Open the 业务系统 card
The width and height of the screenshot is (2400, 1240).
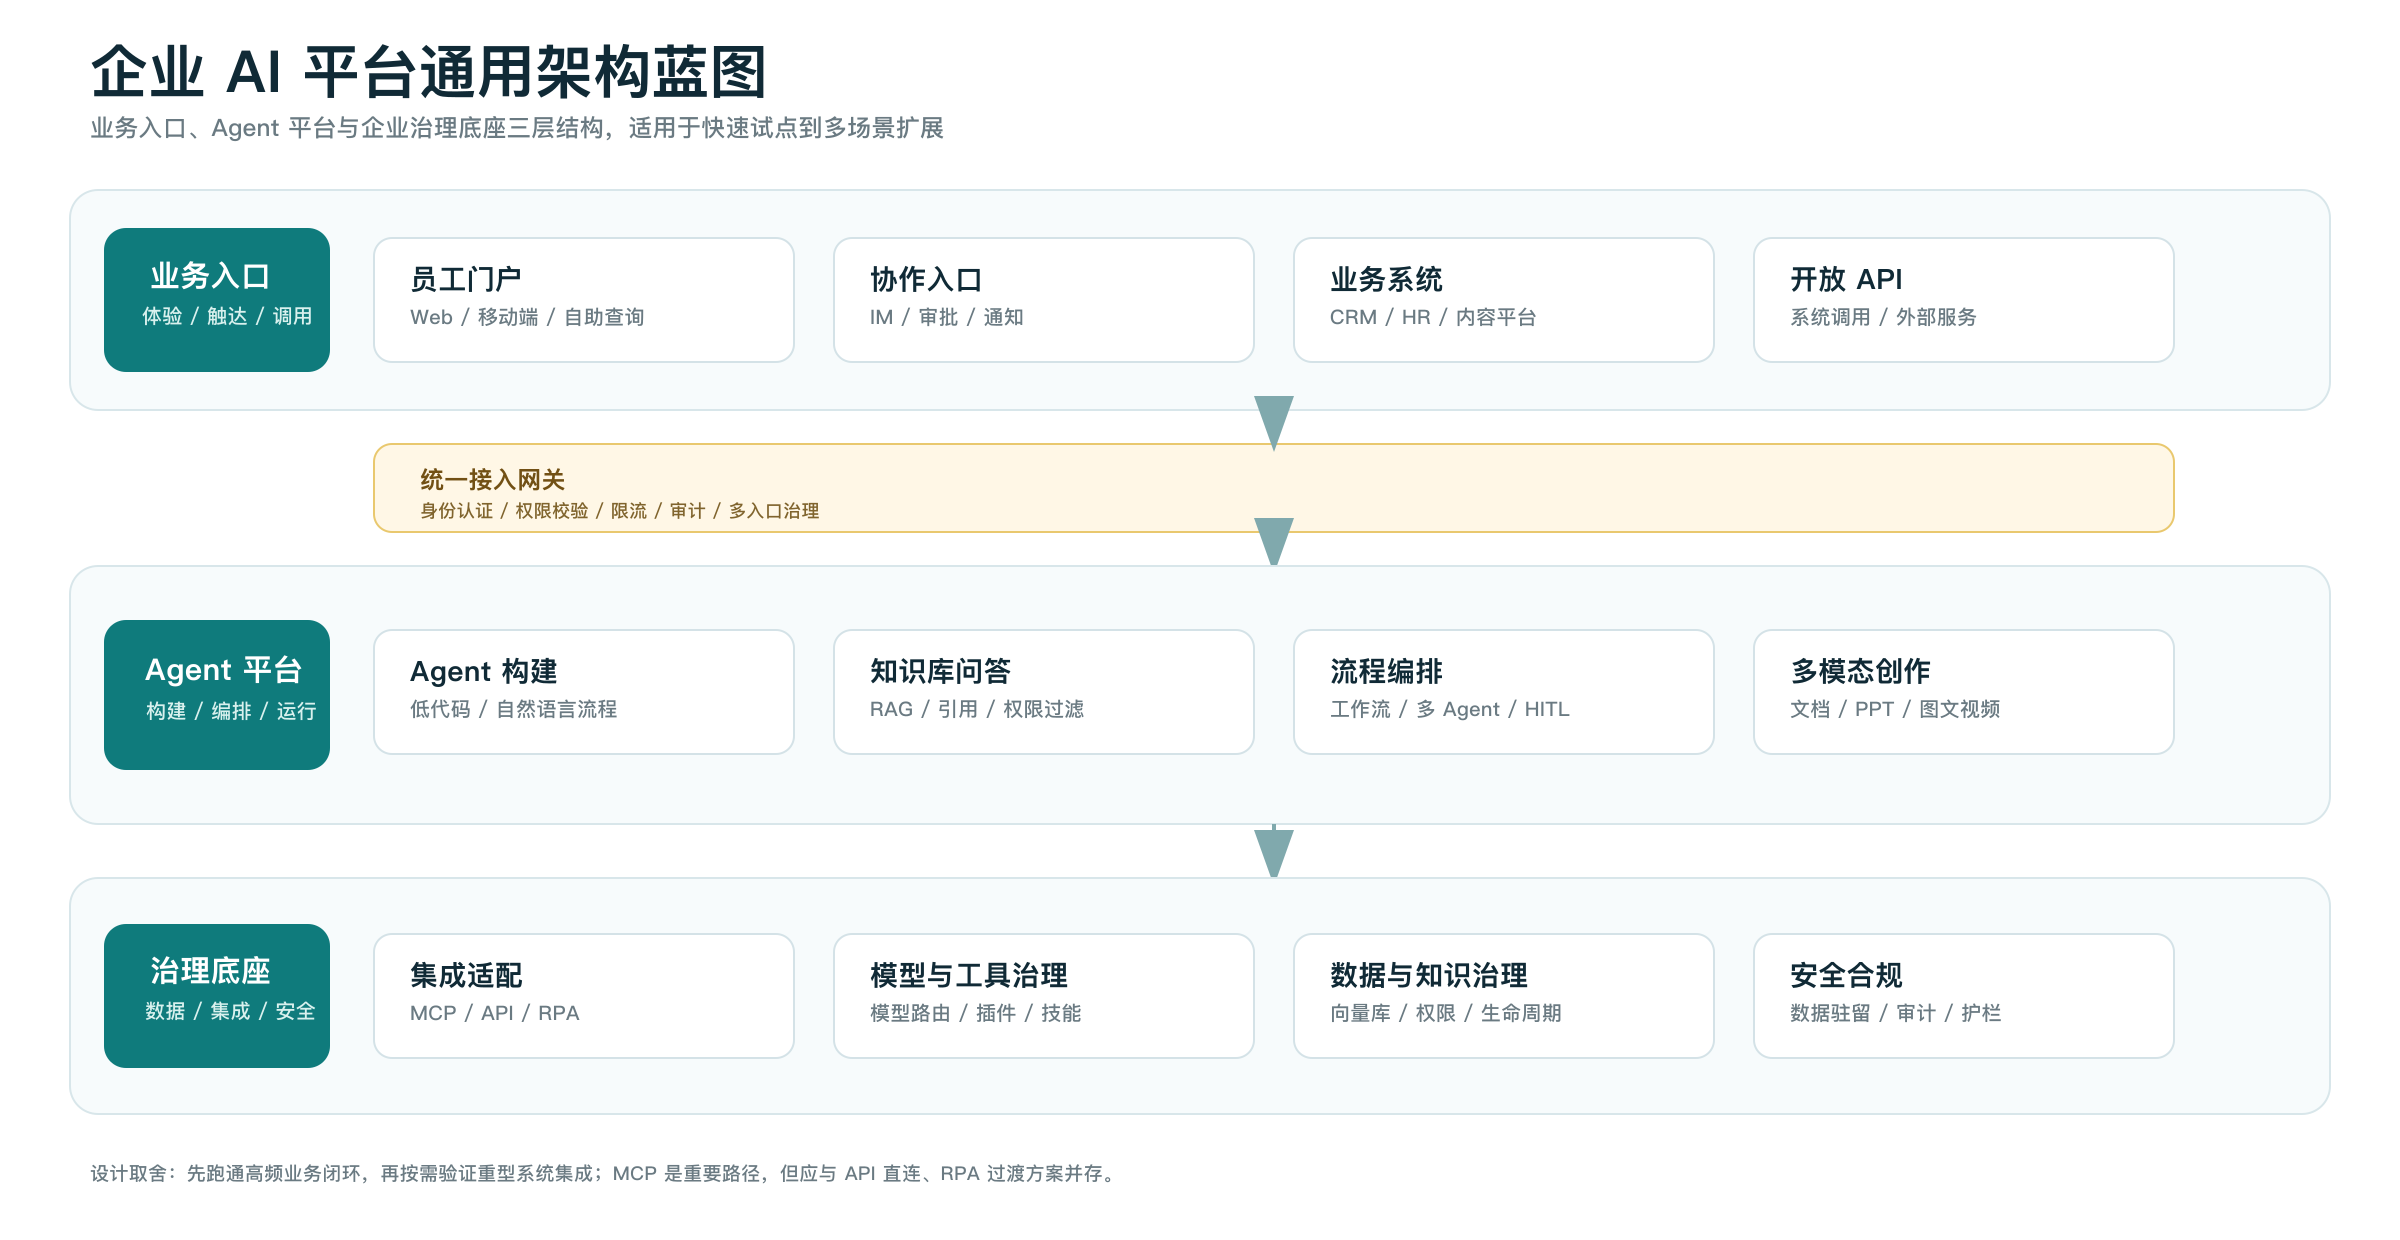(1504, 300)
